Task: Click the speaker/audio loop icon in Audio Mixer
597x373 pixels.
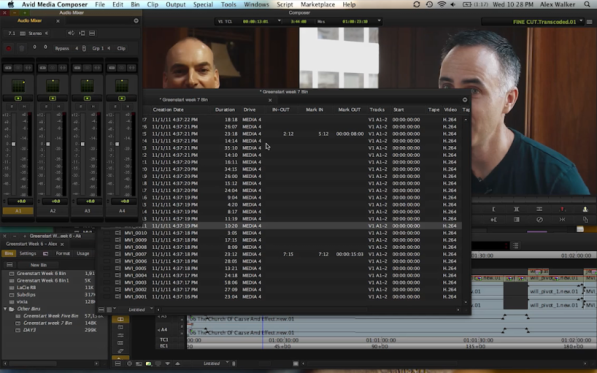Action: [71, 33]
